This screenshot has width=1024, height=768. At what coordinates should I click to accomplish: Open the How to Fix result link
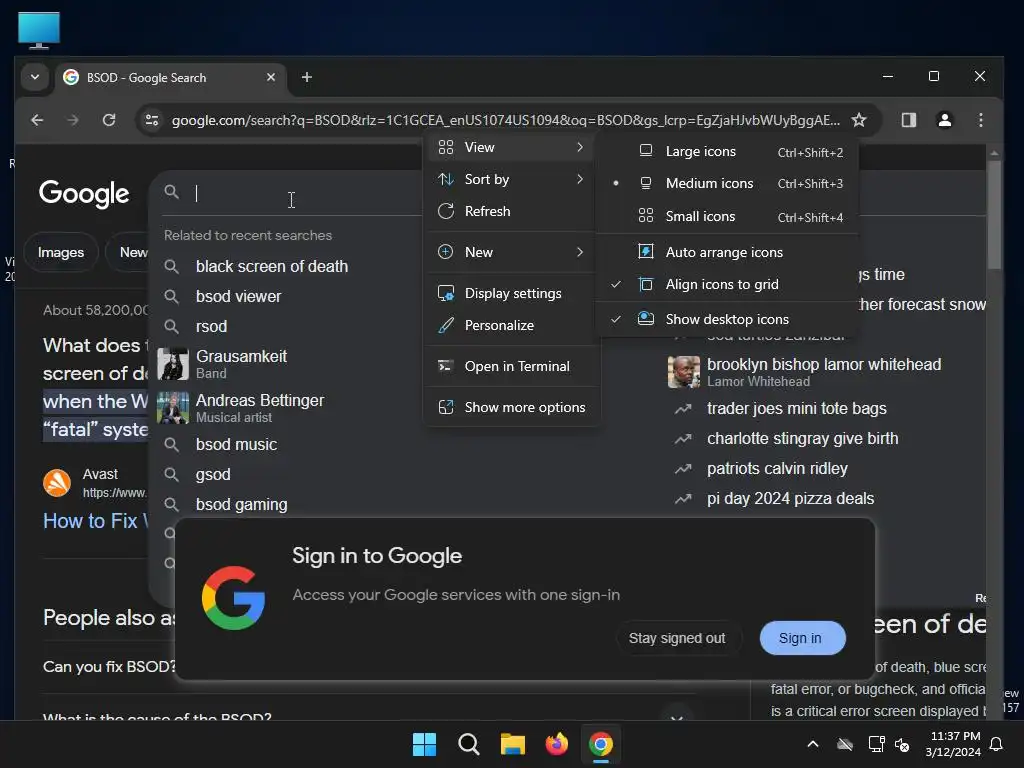pos(95,521)
